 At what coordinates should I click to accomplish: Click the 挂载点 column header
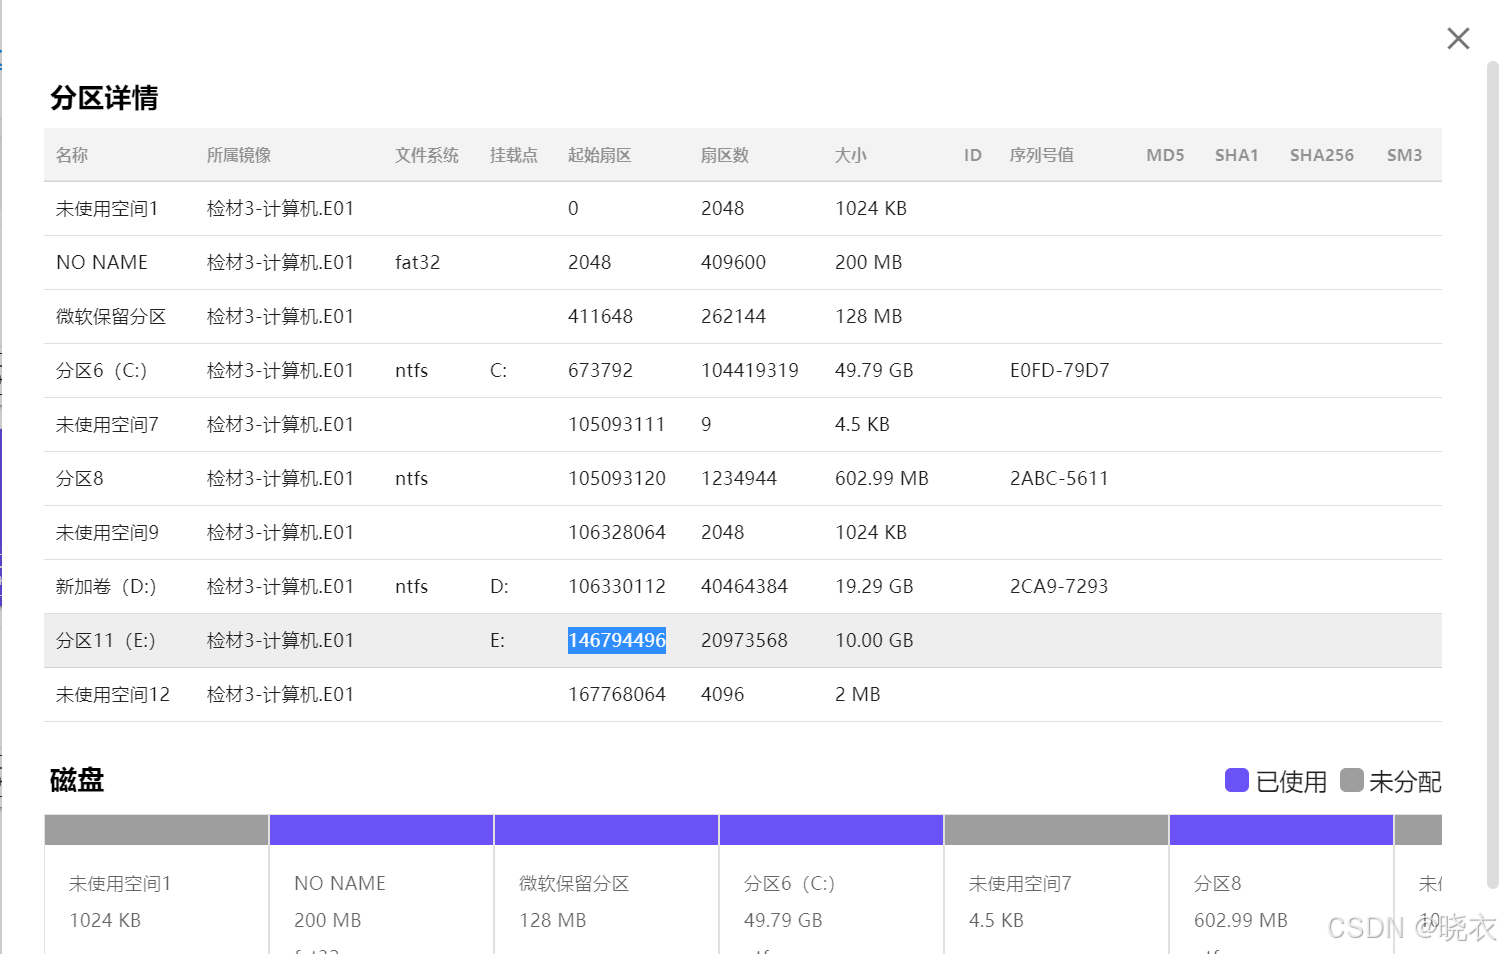click(x=514, y=155)
